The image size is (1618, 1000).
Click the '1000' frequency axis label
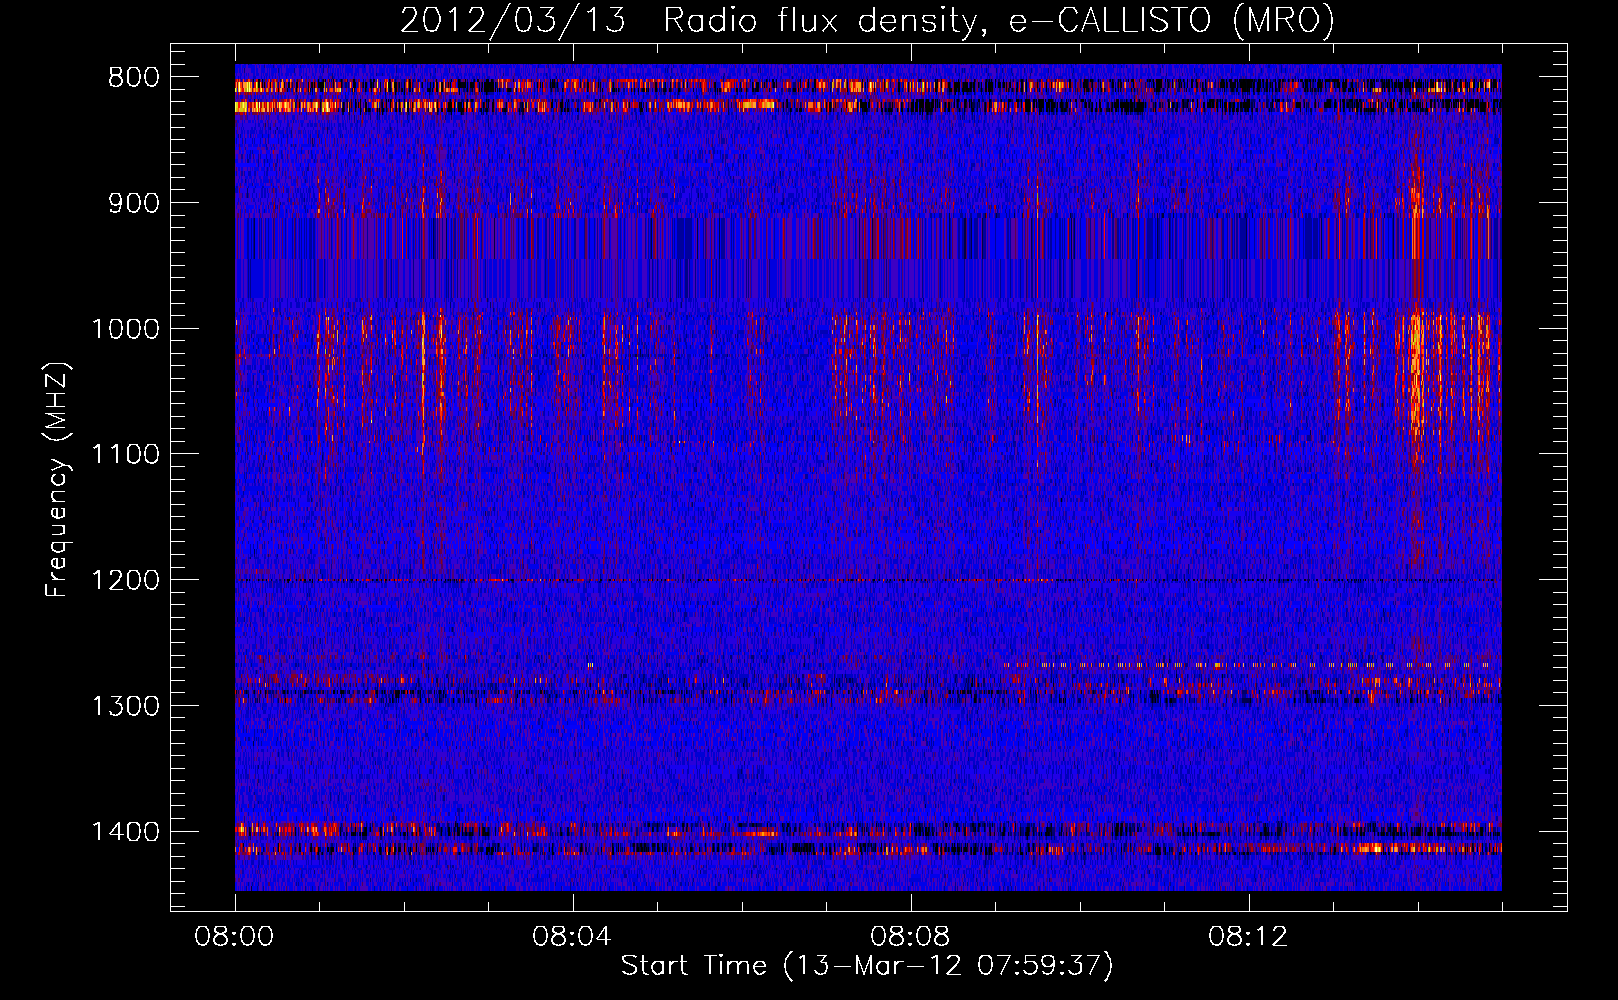click(125, 329)
